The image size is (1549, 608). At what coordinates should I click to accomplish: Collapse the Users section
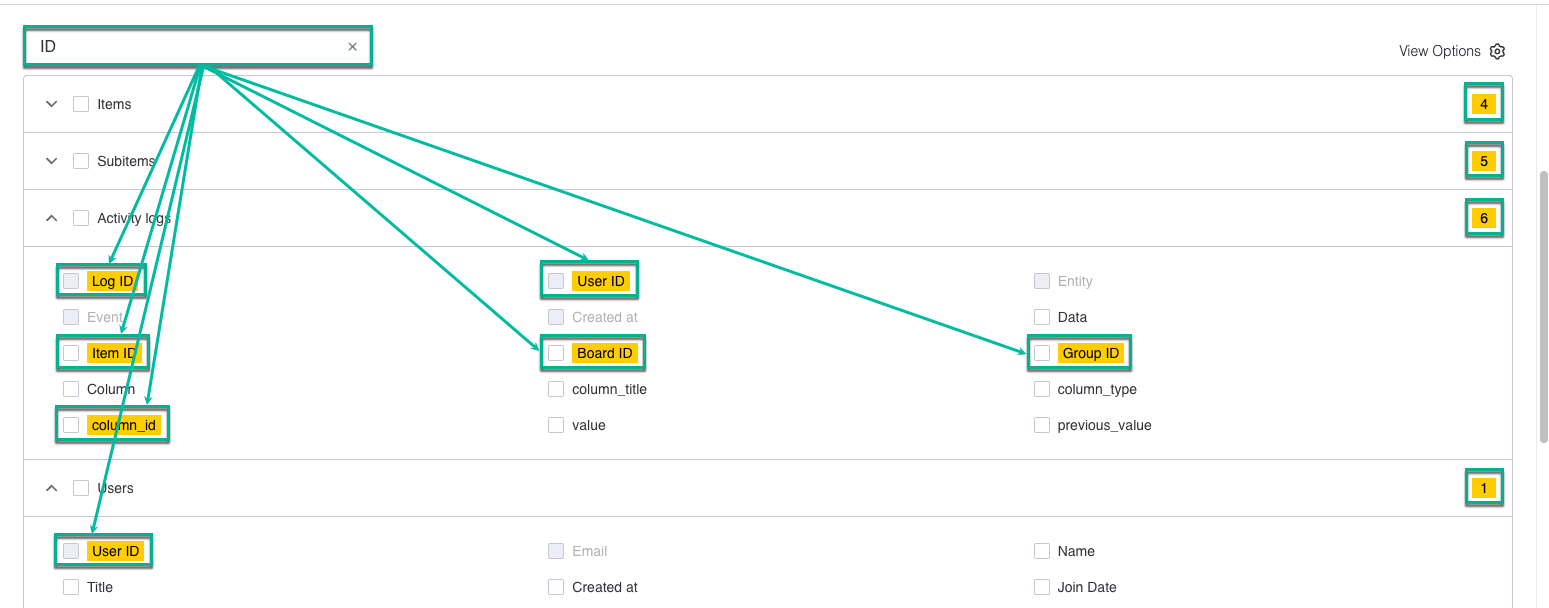pos(51,487)
